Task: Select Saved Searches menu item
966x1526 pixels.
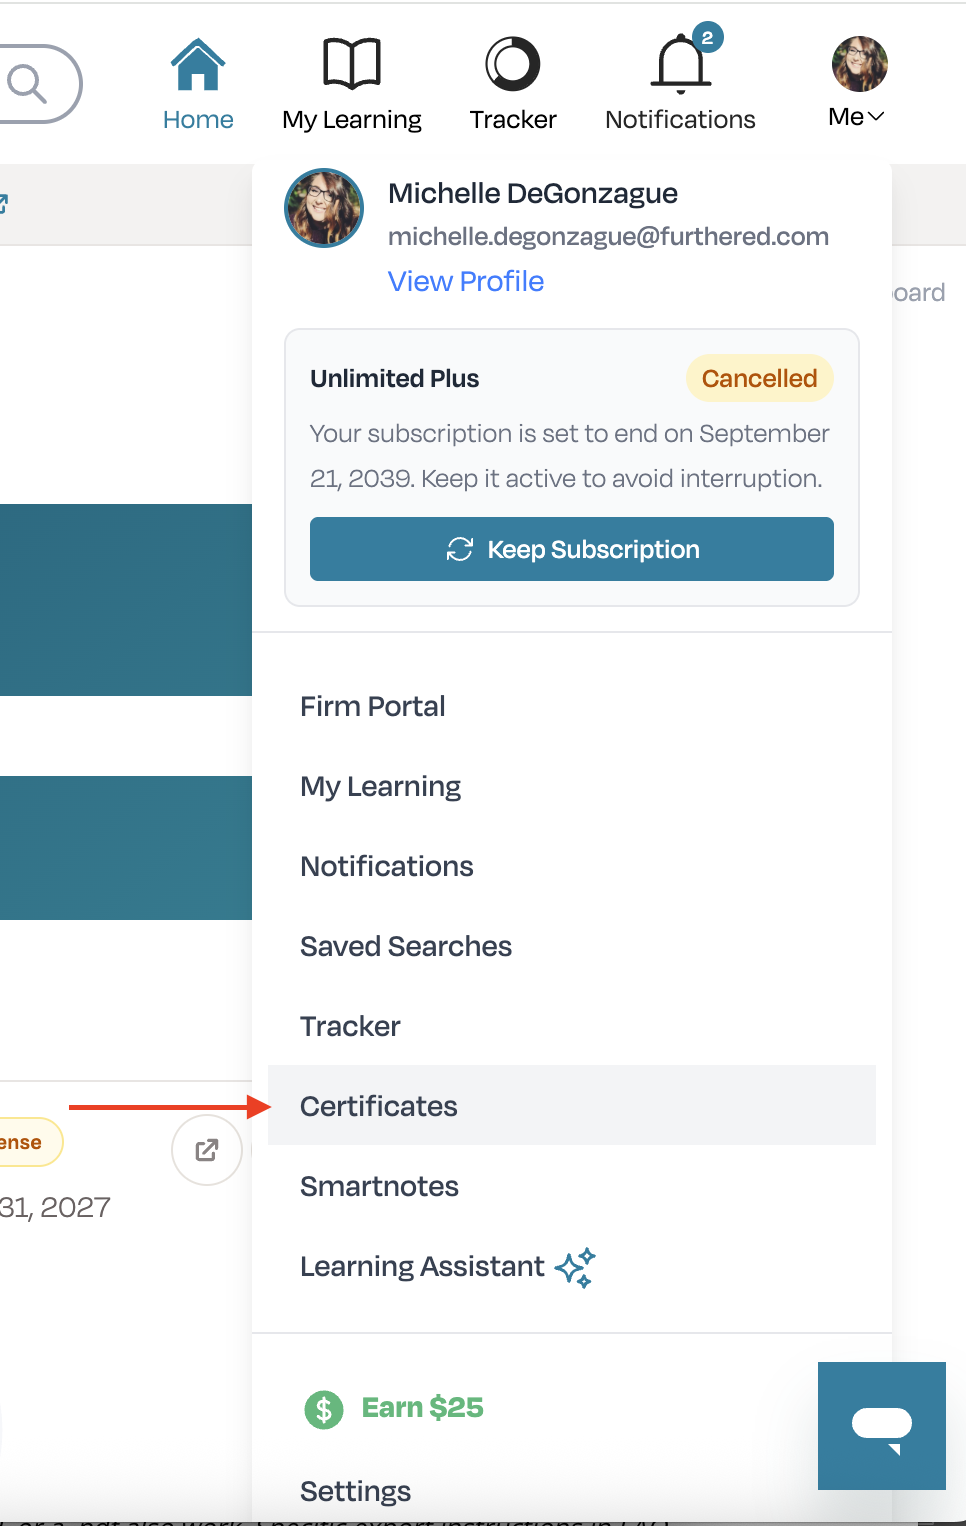Action: coord(406,946)
